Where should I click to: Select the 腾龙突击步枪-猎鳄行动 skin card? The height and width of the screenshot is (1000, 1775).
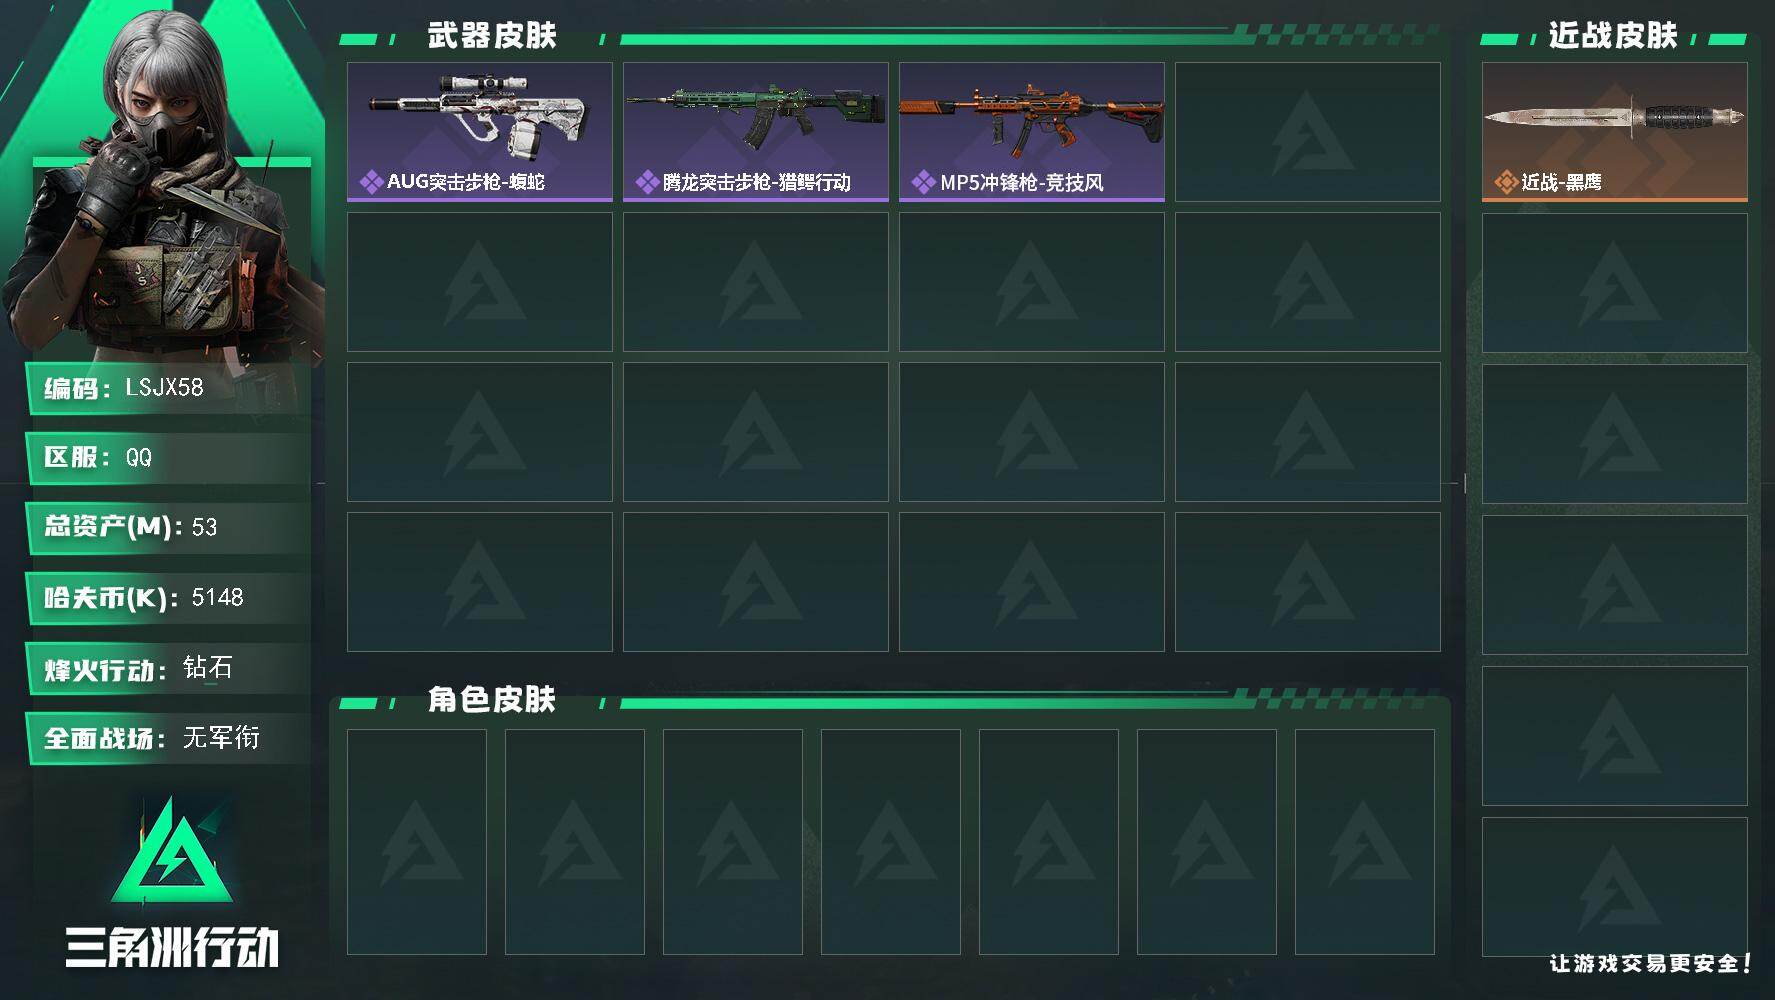point(756,132)
